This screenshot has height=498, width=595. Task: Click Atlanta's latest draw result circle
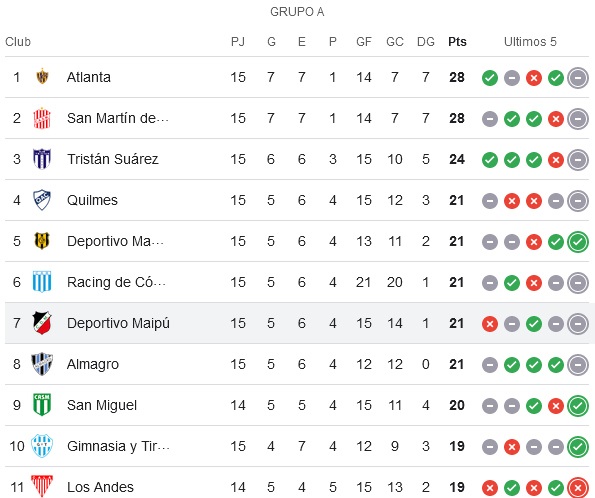[578, 78]
